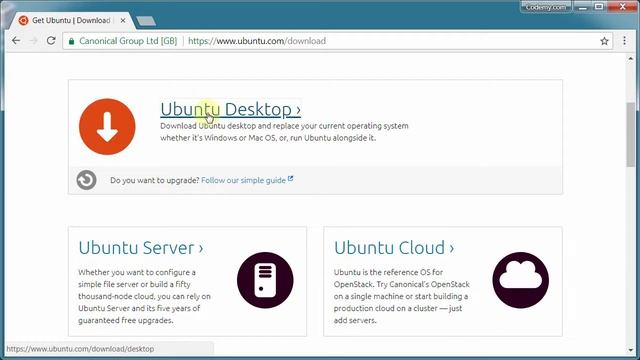Image resolution: width=640 pixels, height=360 pixels.
Task: Click the 'Do you want to upgrade?' text
Action: point(155,180)
